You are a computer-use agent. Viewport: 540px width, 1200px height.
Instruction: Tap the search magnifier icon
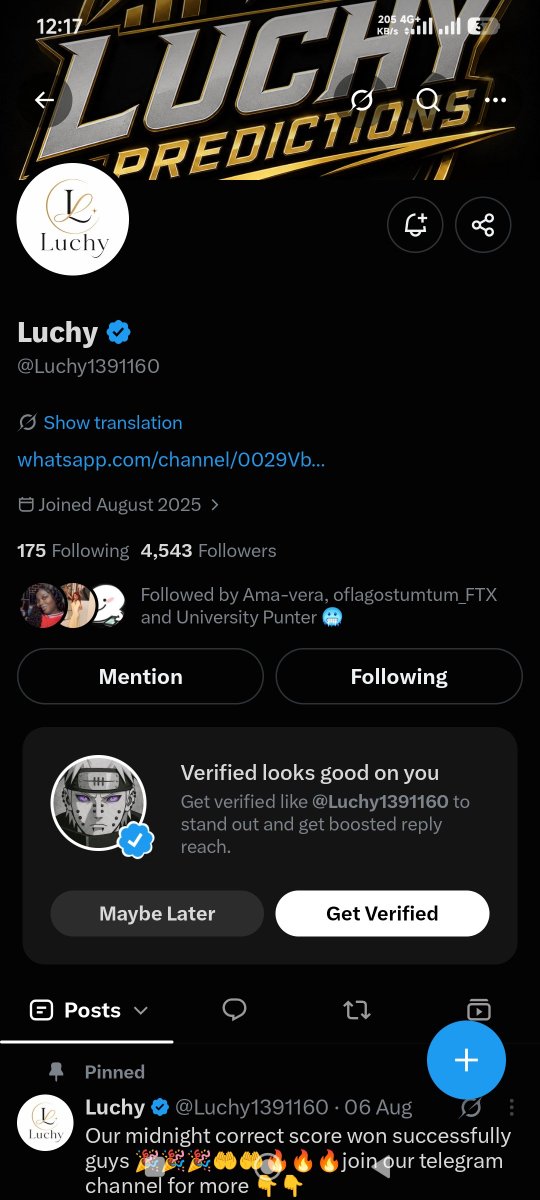coord(428,100)
